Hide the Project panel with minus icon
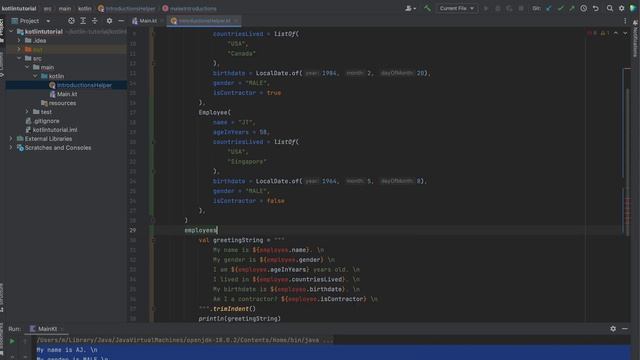 point(121,21)
